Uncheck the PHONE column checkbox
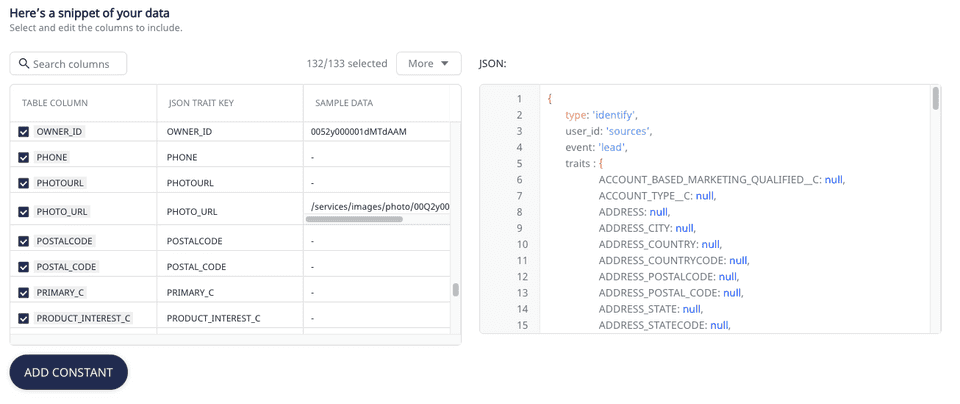960x404 pixels. click(24, 158)
